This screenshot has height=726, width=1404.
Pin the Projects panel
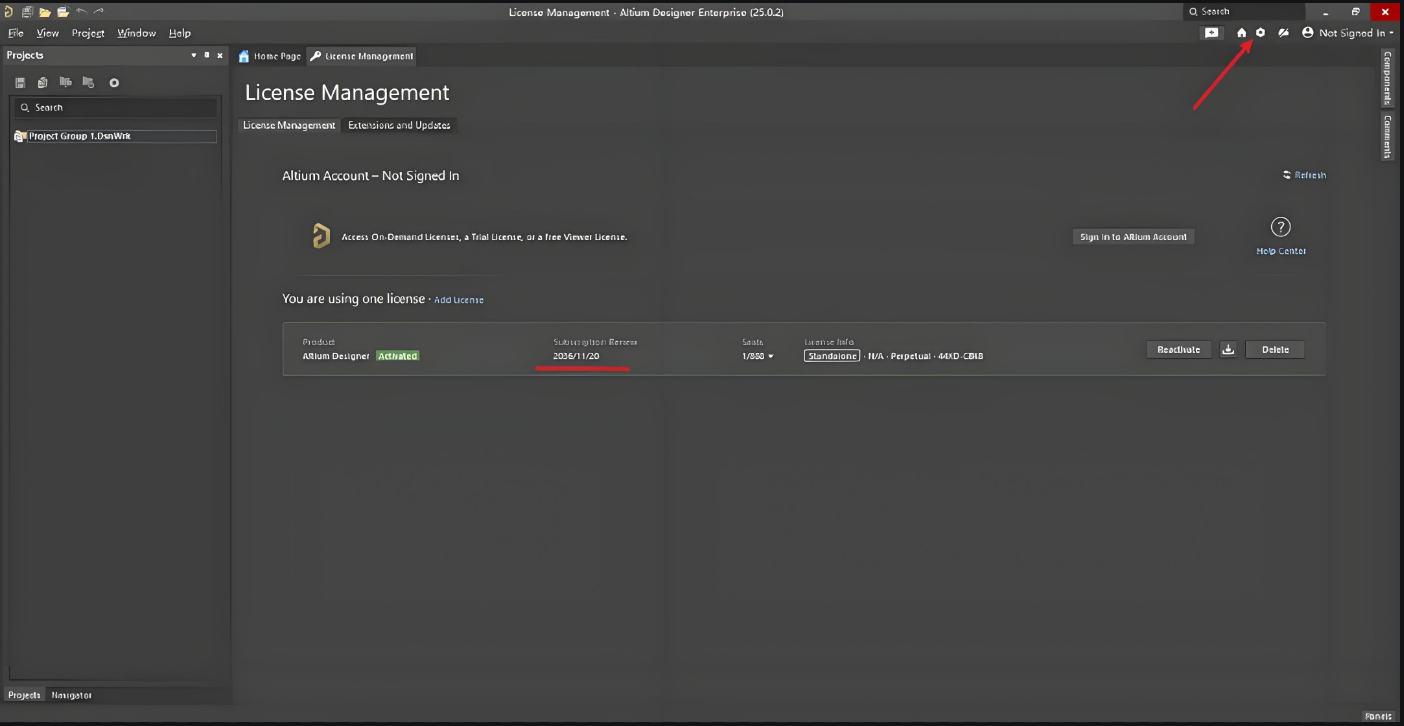coord(207,55)
